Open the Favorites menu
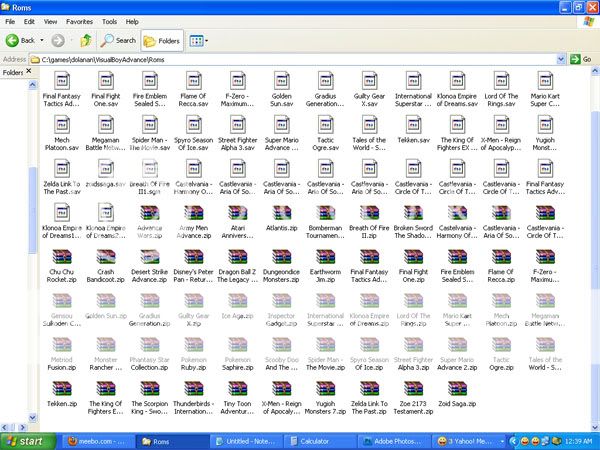This screenshot has width=600, height=450. point(79,21)
